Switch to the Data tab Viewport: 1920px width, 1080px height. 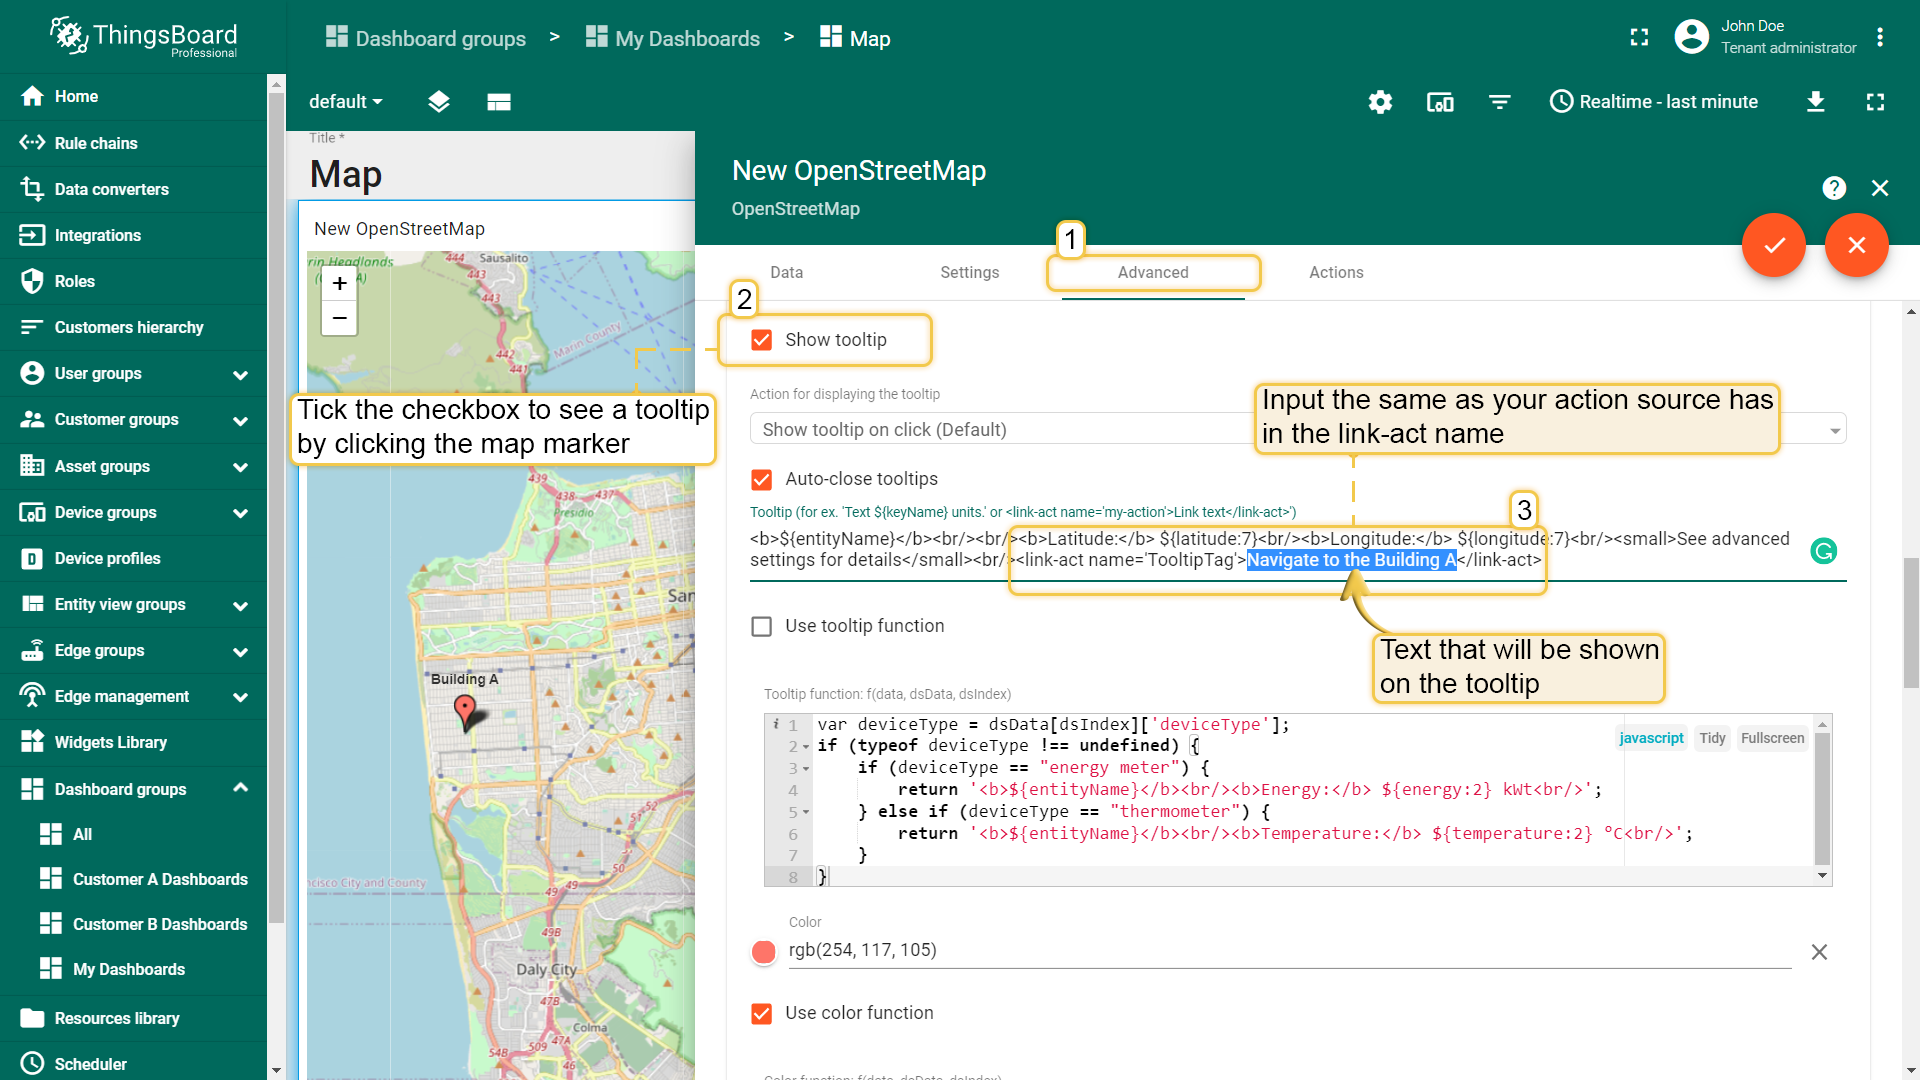pos(786,272)
